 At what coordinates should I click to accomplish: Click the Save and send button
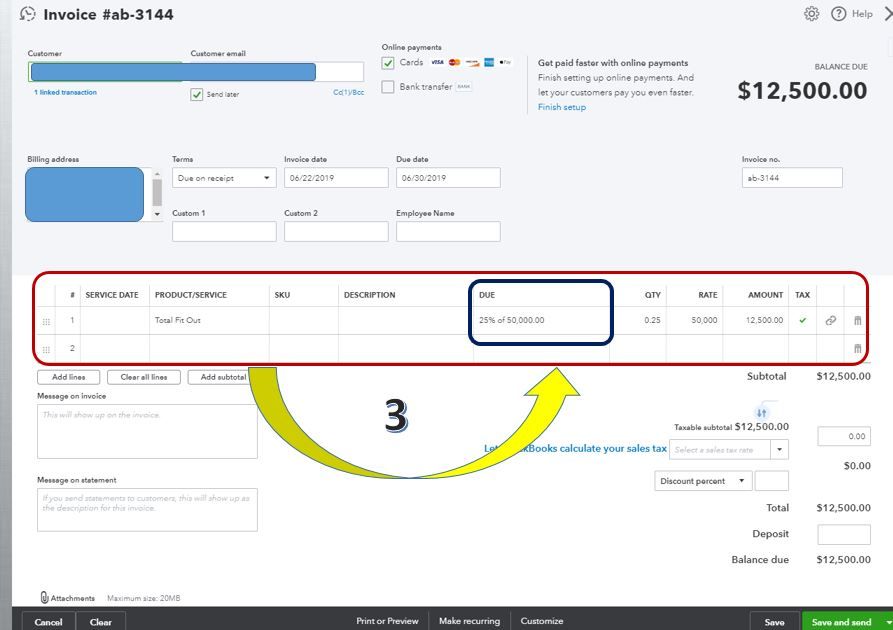(x=842, y=622)
